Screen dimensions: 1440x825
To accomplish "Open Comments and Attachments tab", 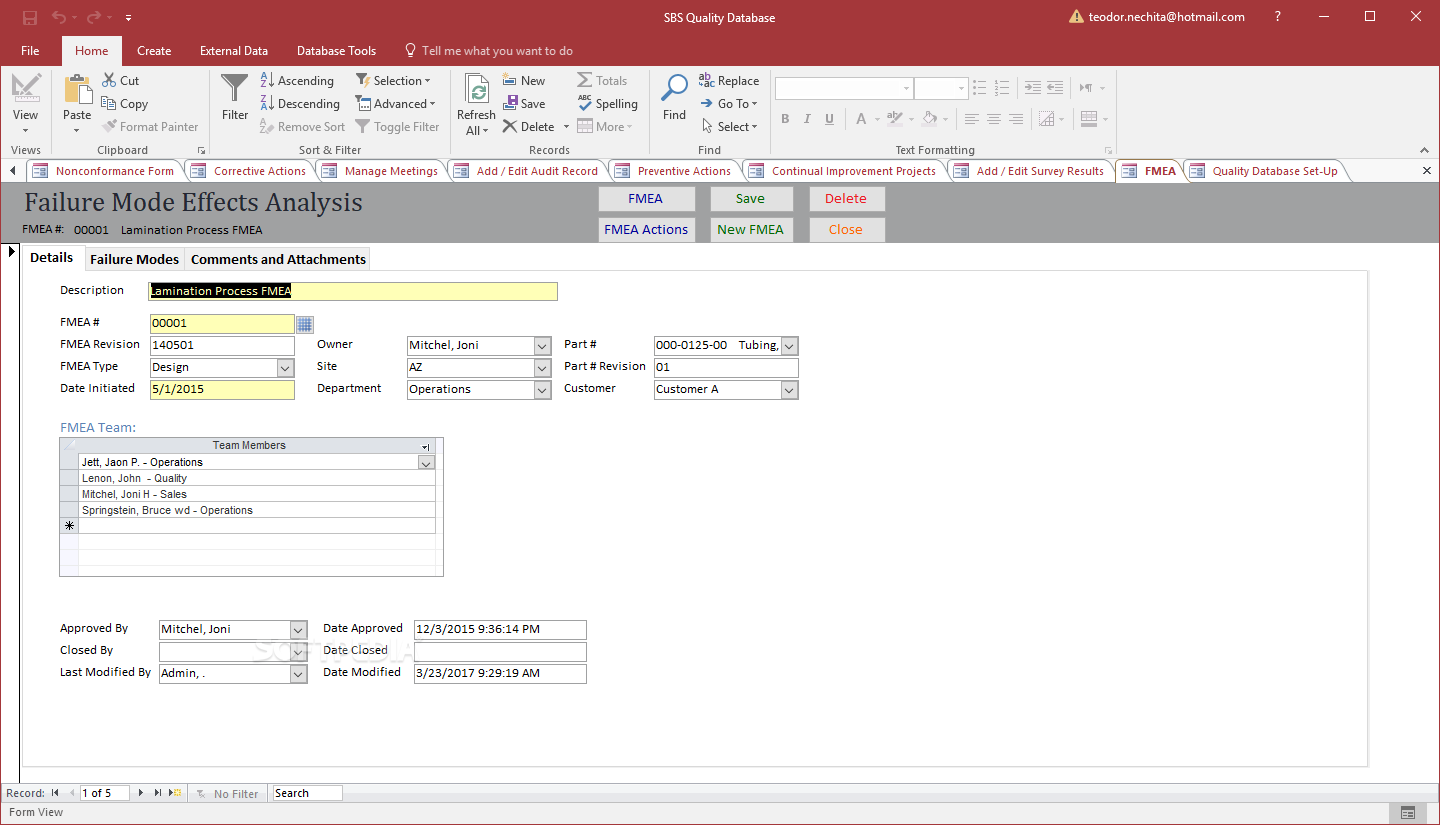I will pos(278,259).
